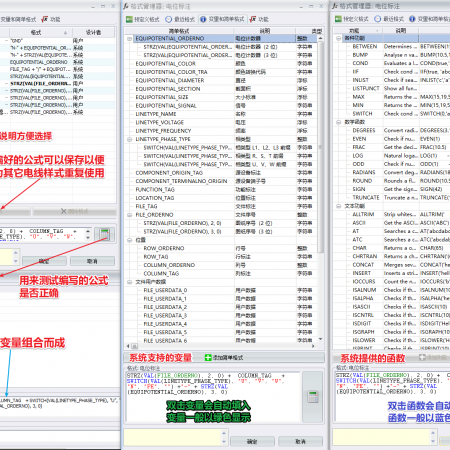Select the EQUIPOTENTIAL_COLOR variable row

coord(221,64)
